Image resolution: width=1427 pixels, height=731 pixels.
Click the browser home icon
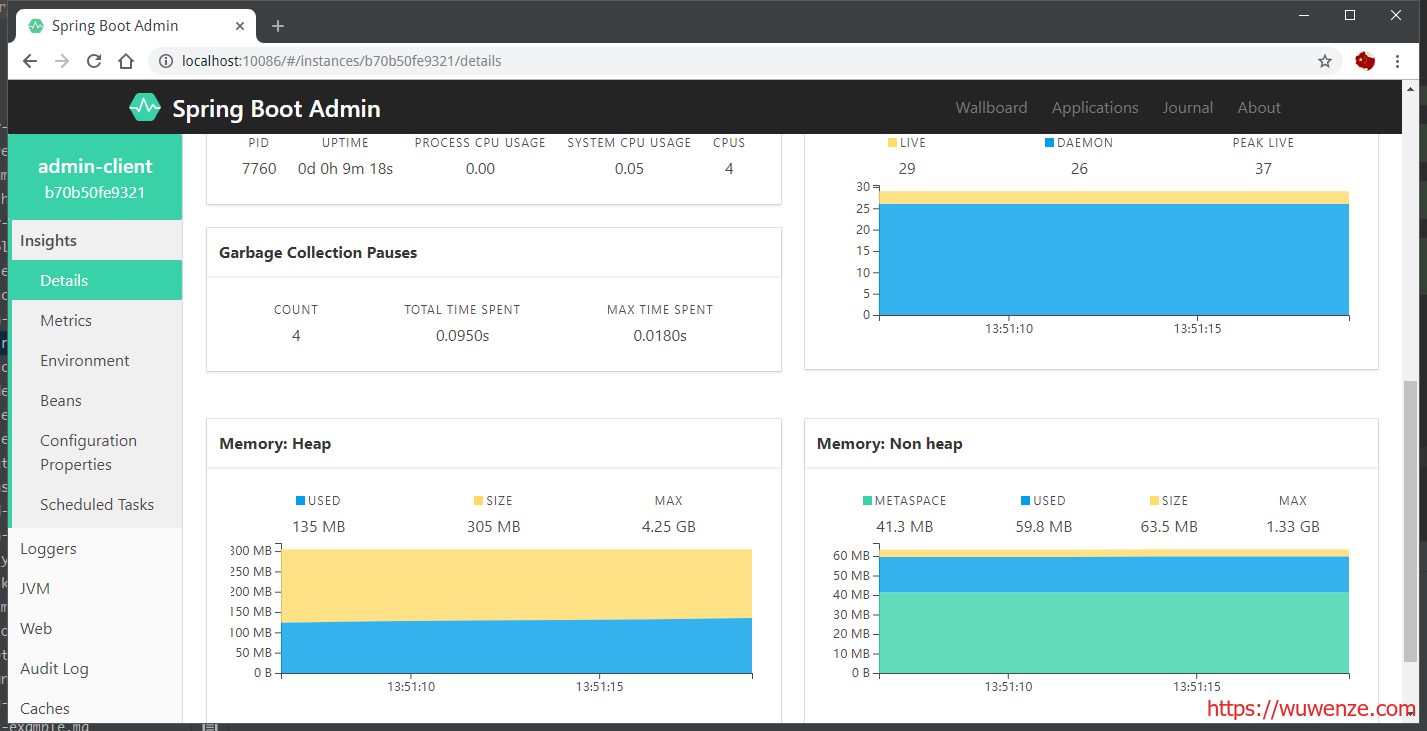[x=126, y=61]
